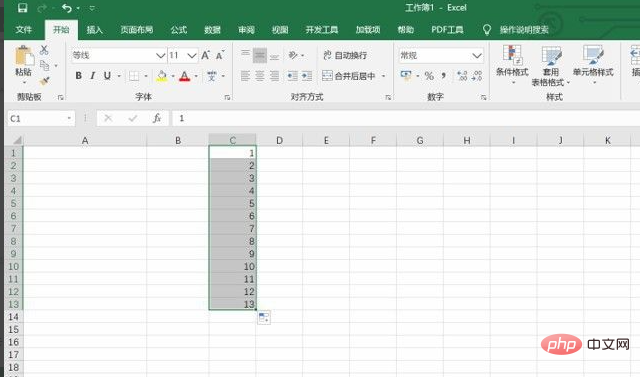This screenshot has width=640, height=377.
Task: Open the PDF工具 tab
Action: [447, 29]
